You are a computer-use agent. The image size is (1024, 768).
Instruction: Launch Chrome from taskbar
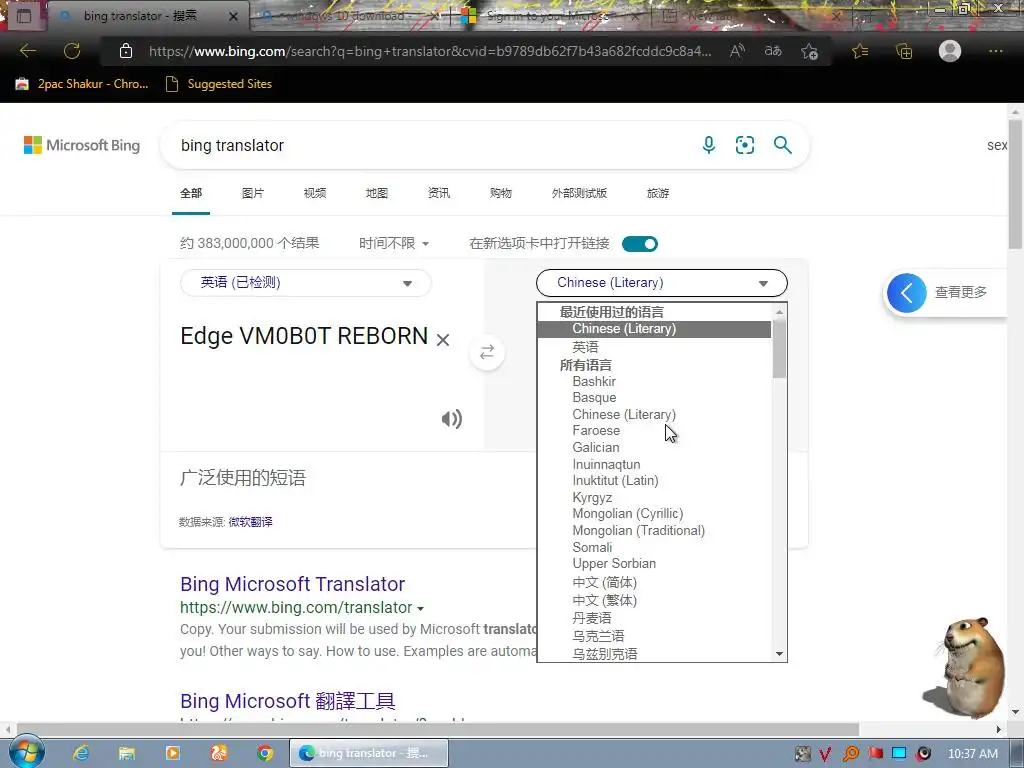[264, 754]
